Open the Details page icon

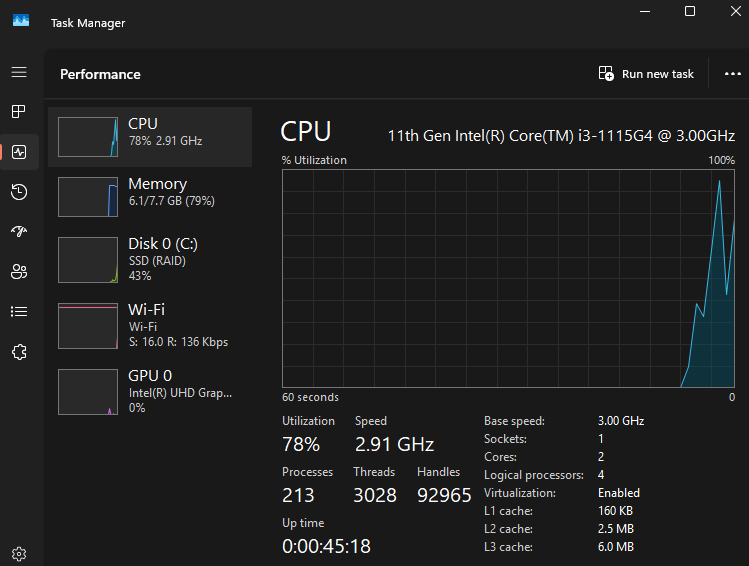(18, 311)
